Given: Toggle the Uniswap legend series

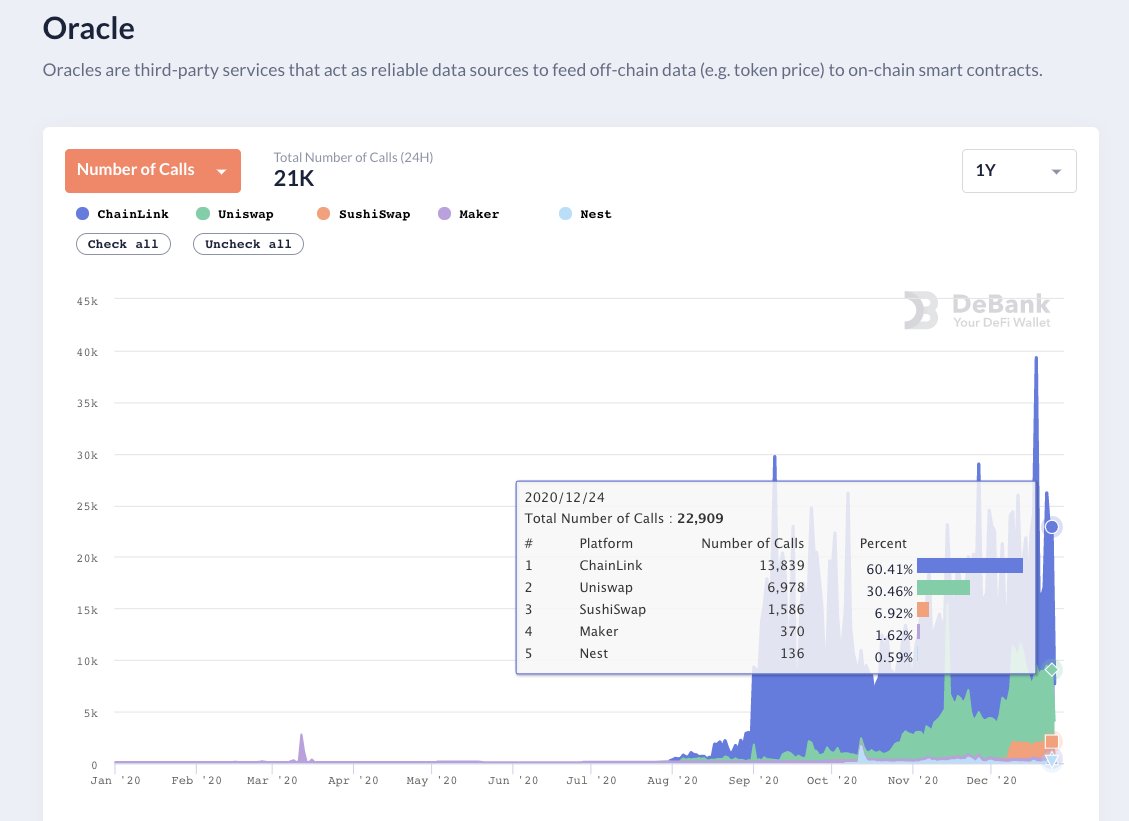Looking at the screenshot, I should [235, 214].
